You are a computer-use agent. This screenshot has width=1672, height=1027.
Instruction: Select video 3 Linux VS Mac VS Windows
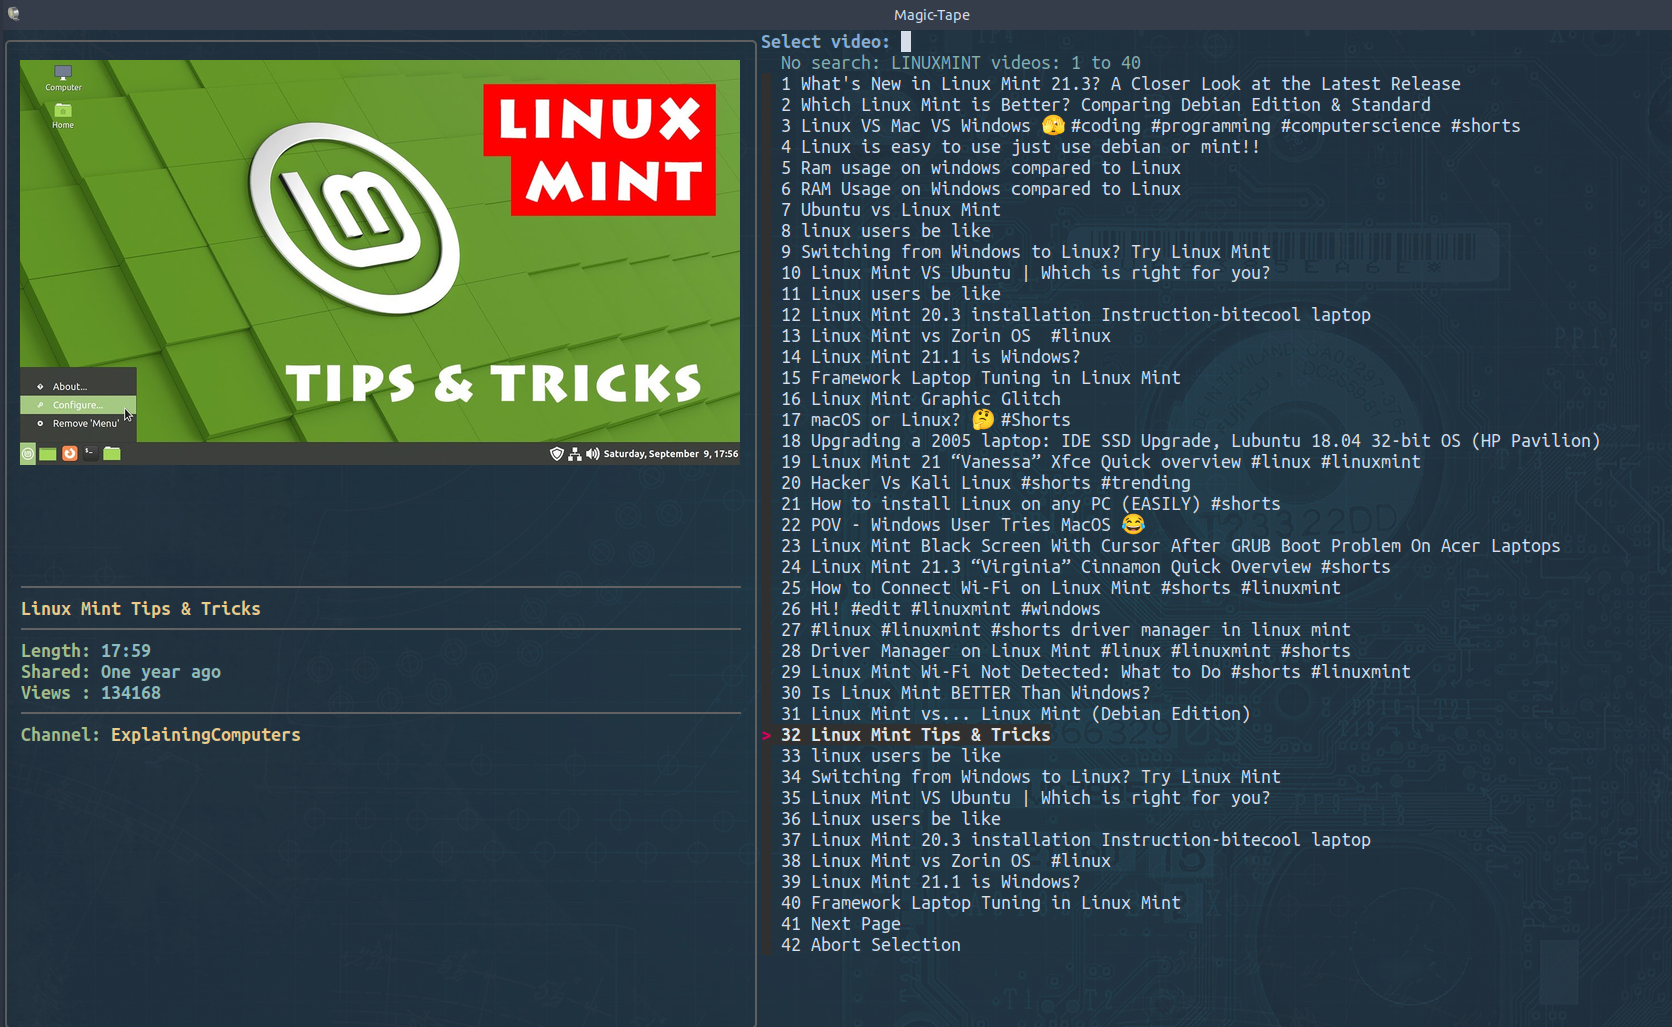pos(1150,126)
